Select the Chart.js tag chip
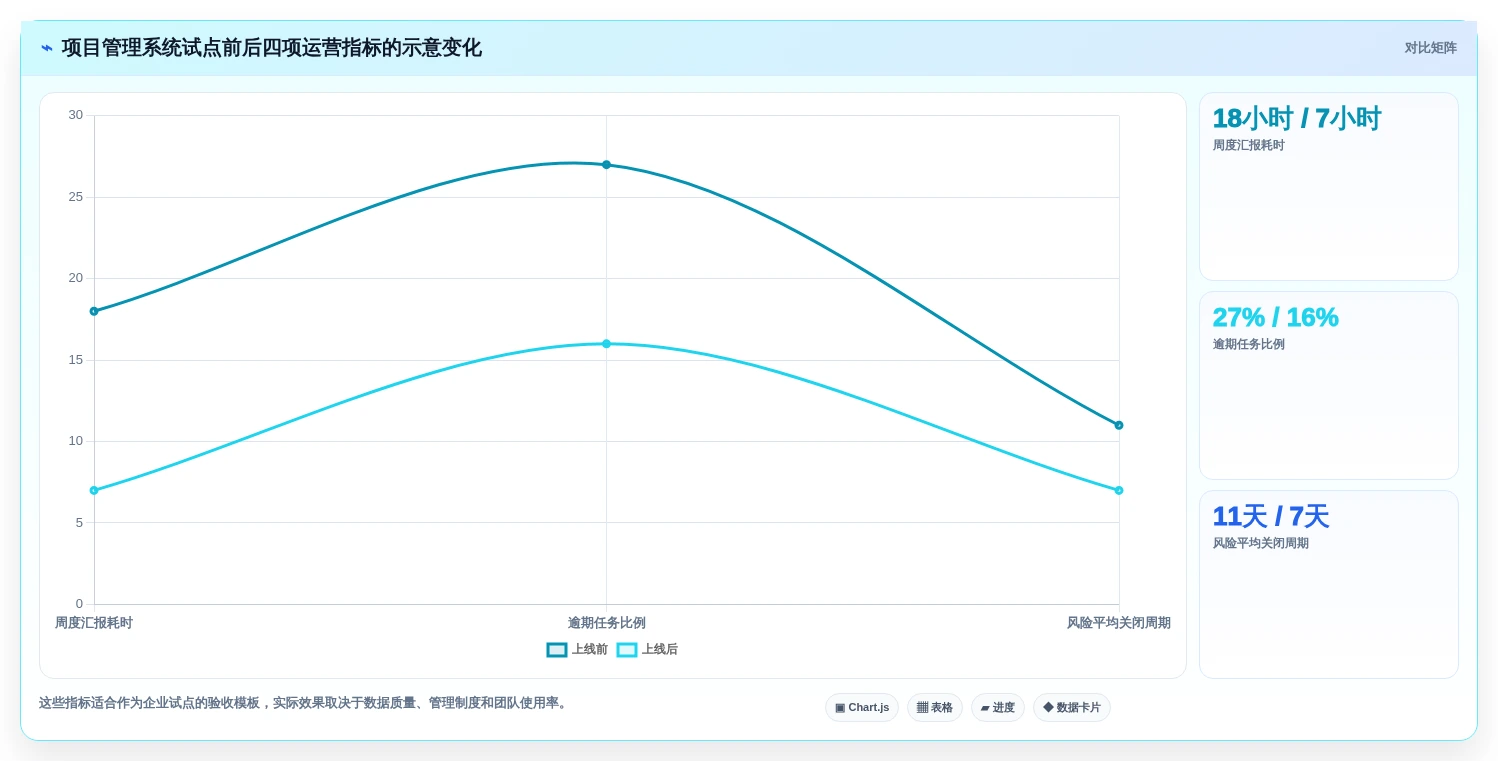 [x=862, y=708]
